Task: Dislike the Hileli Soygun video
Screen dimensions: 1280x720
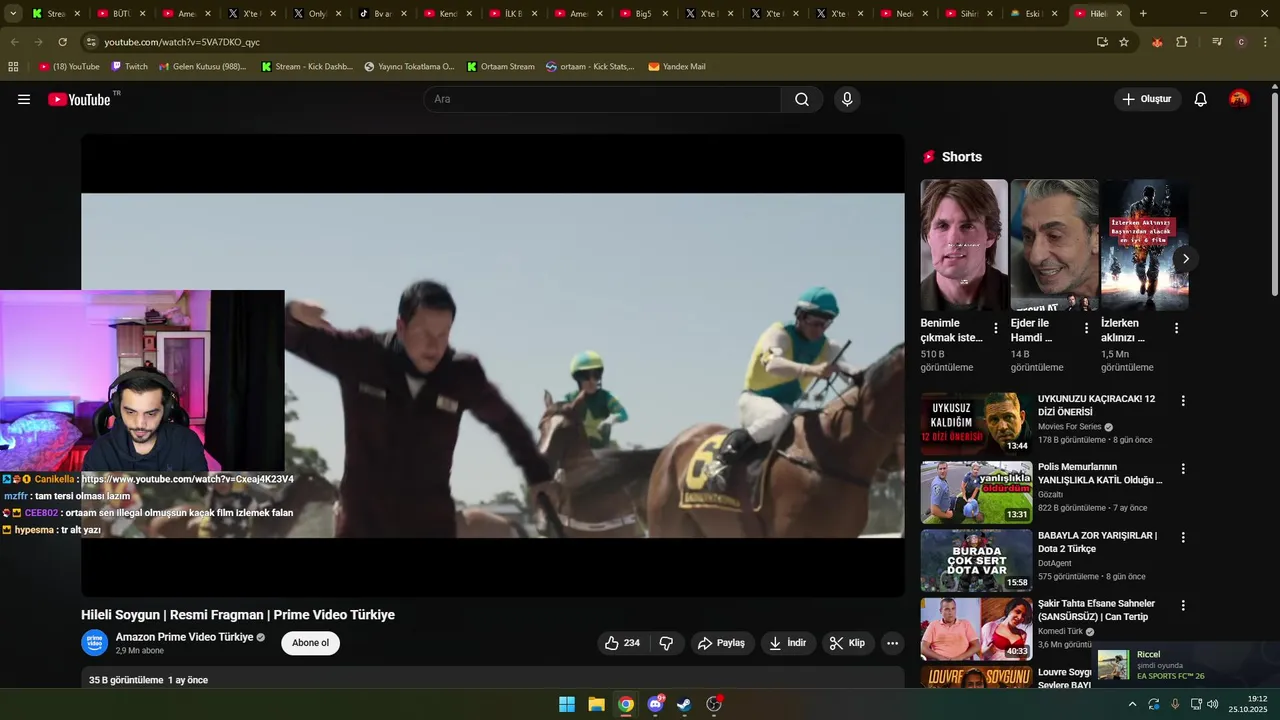Action: [x=666, y=643]
